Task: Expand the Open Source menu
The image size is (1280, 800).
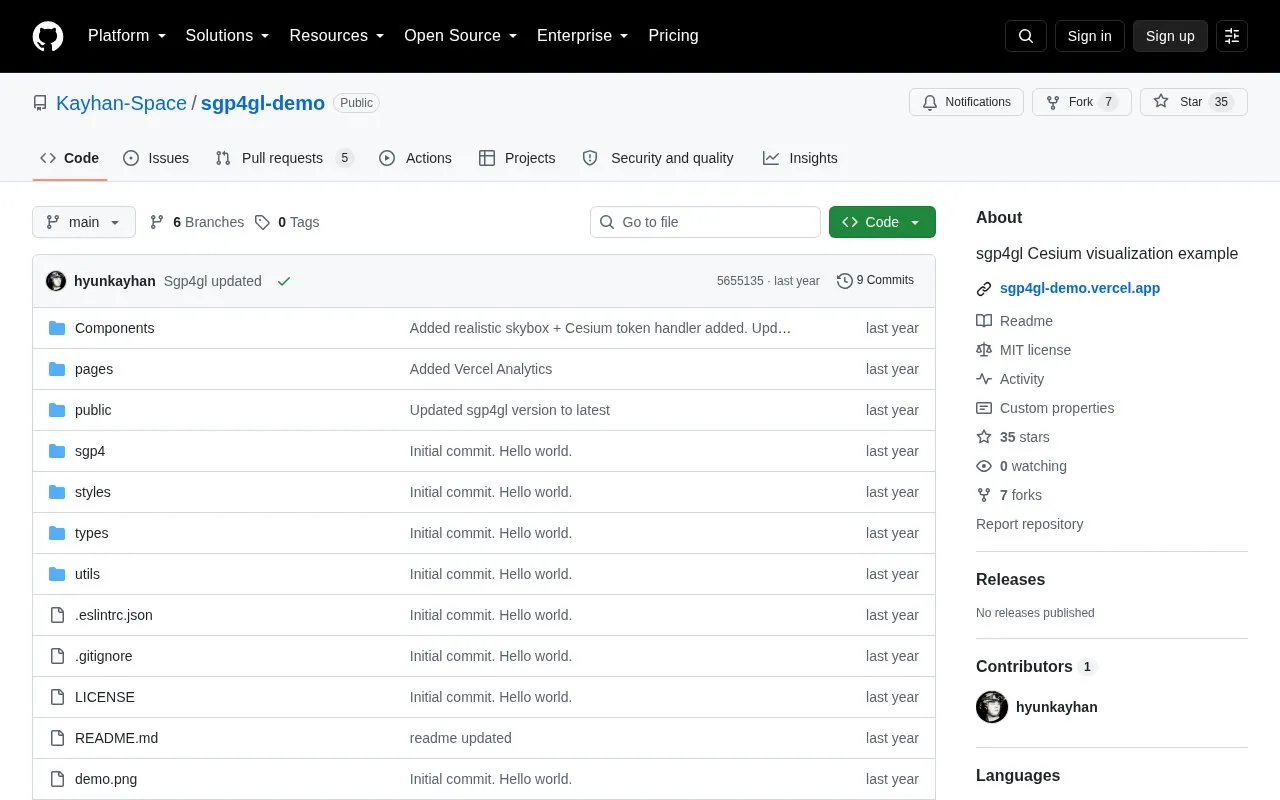Action: [460, 36]
